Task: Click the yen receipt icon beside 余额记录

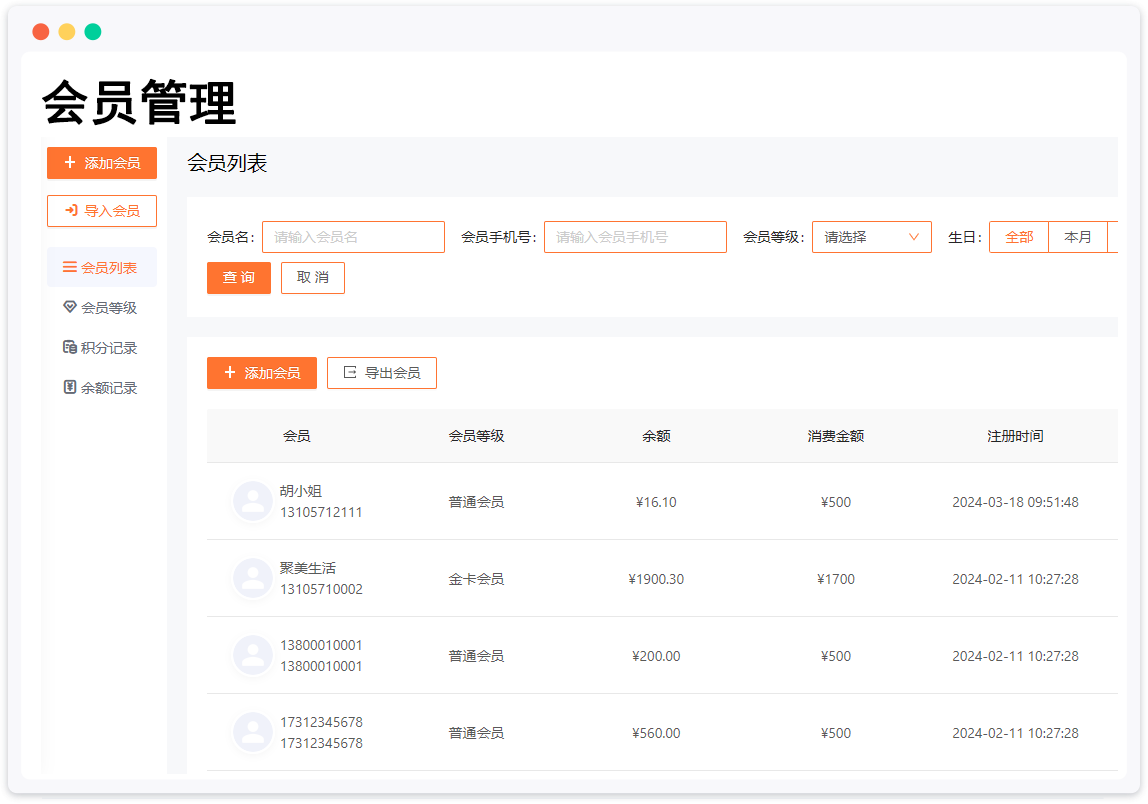Action: [x=69, y=387]
